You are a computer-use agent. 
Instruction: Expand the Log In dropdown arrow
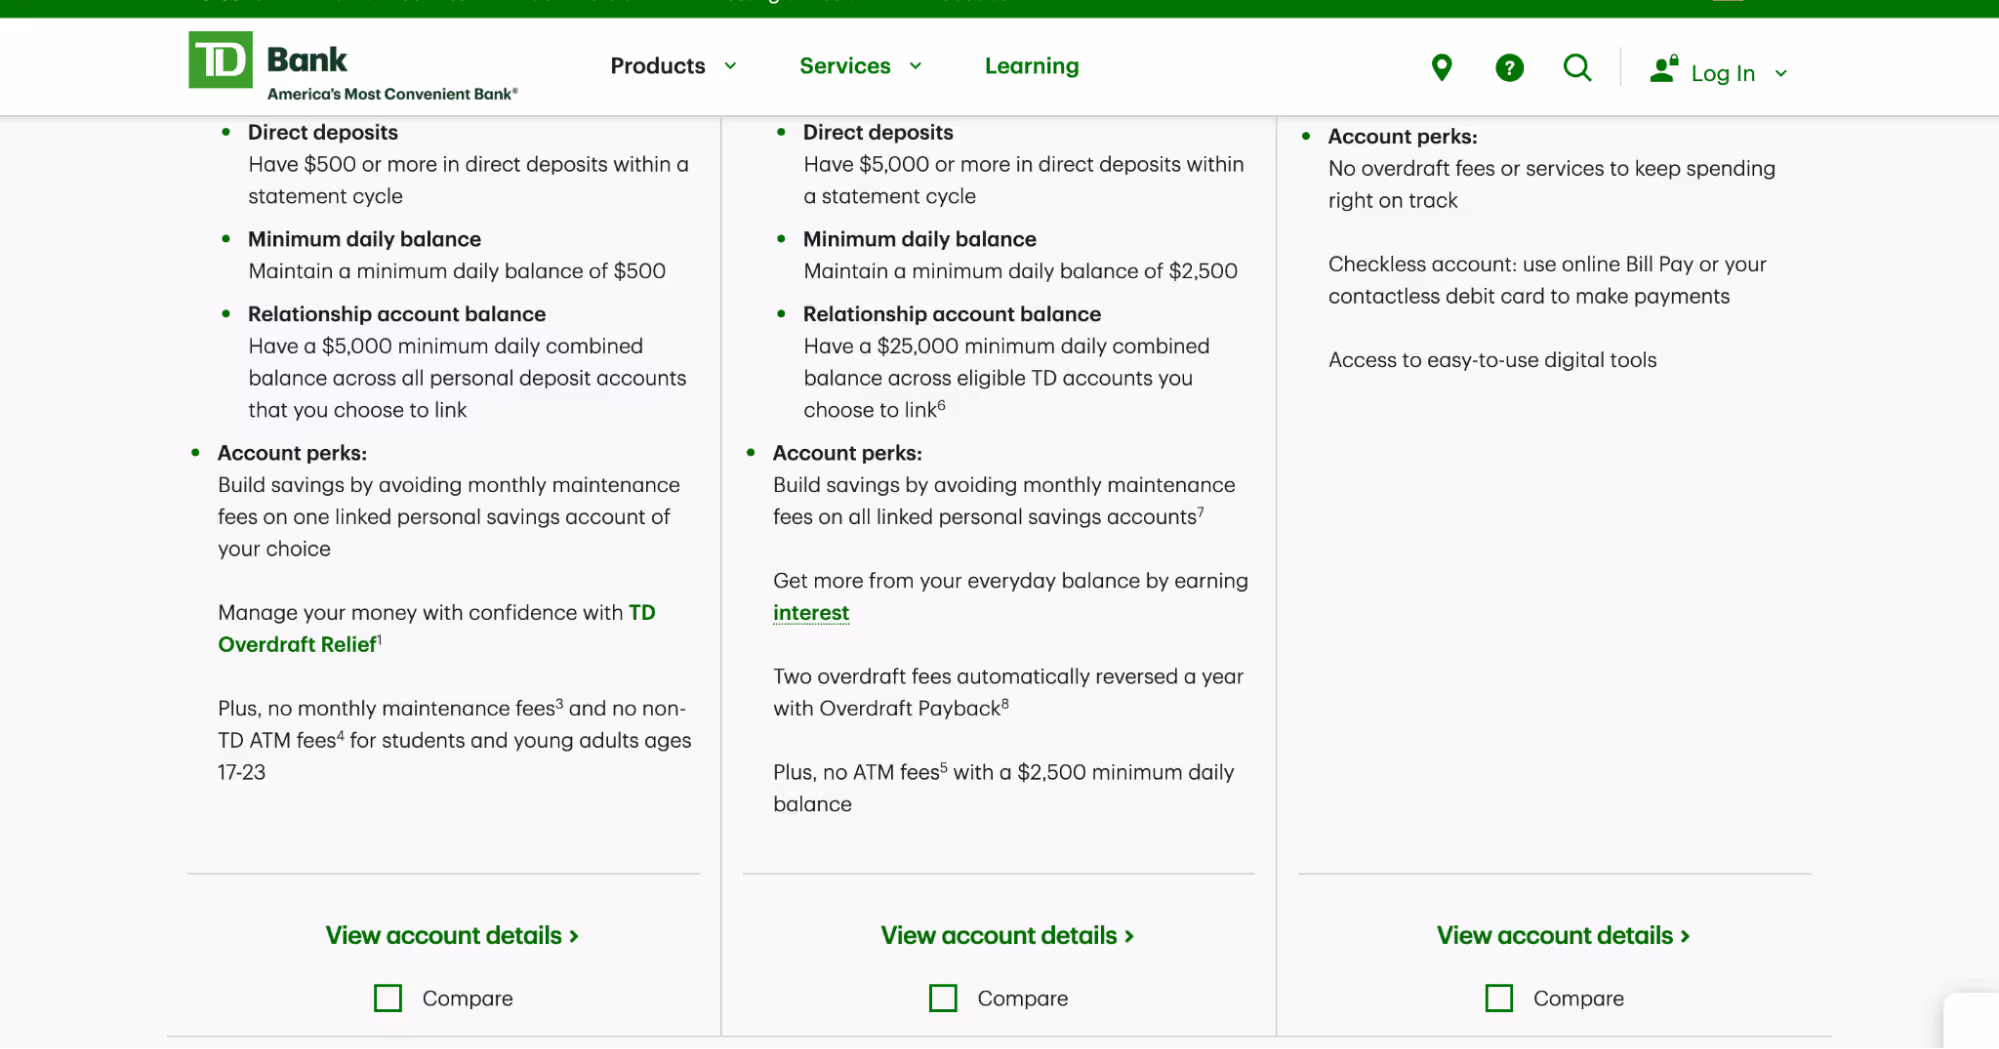(1781, 72)
